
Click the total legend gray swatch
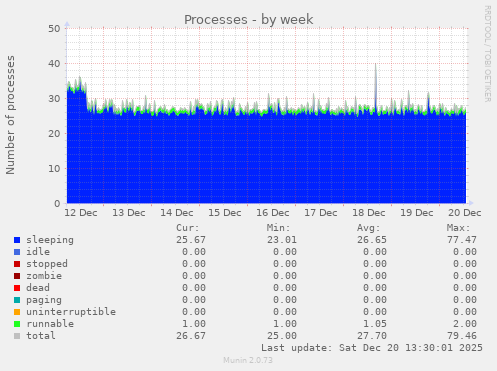pos(17,336)
